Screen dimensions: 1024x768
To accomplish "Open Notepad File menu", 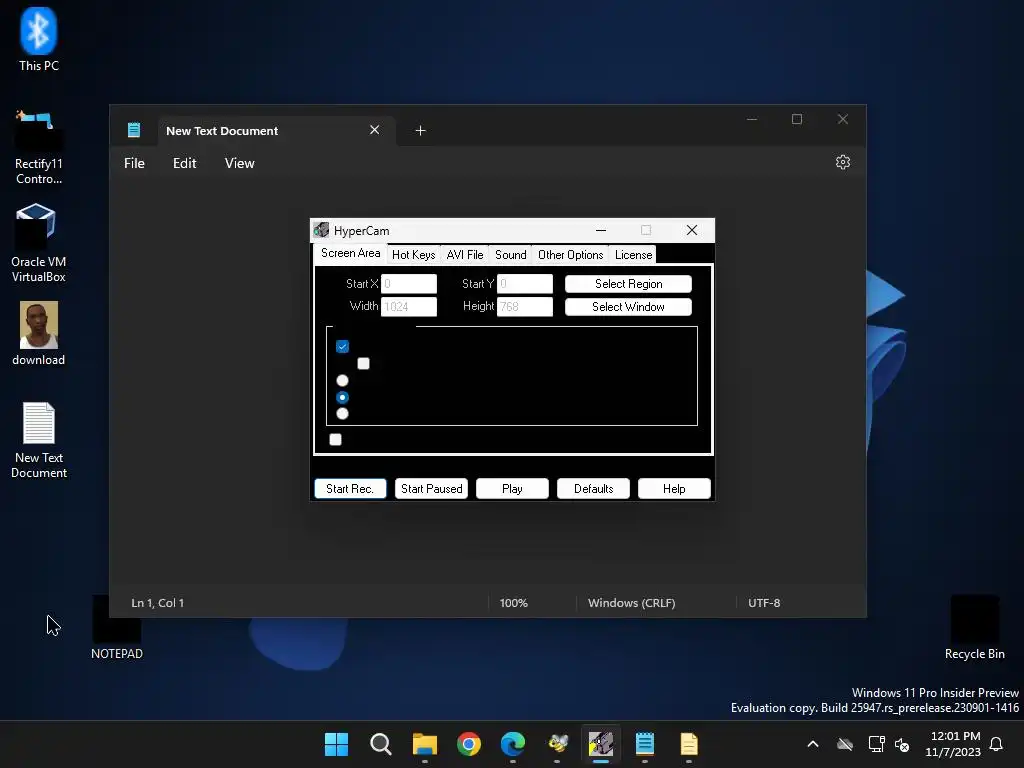I will point(135,163).
